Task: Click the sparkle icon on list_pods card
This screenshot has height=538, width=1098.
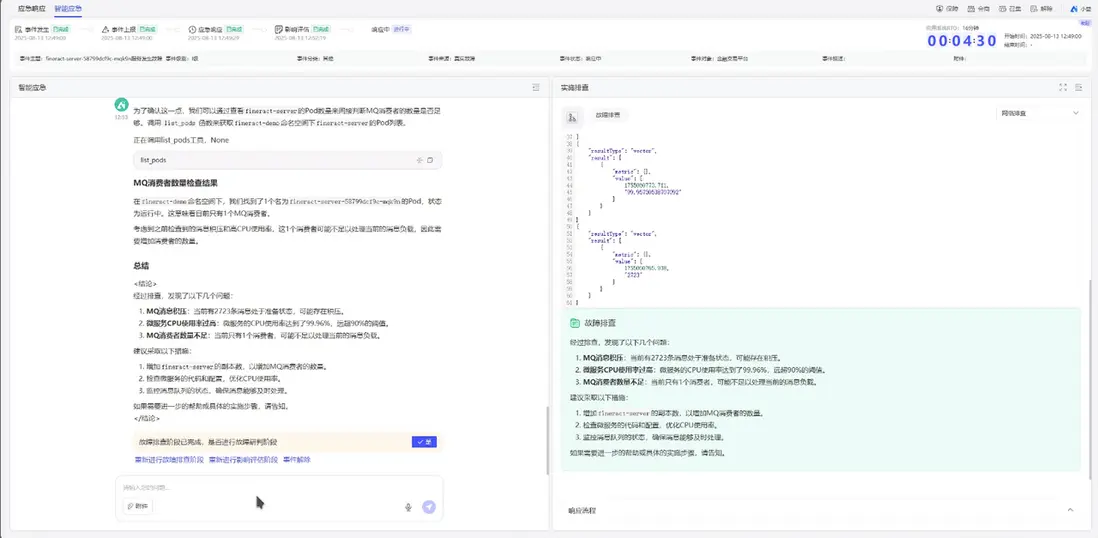Action: 419,160
